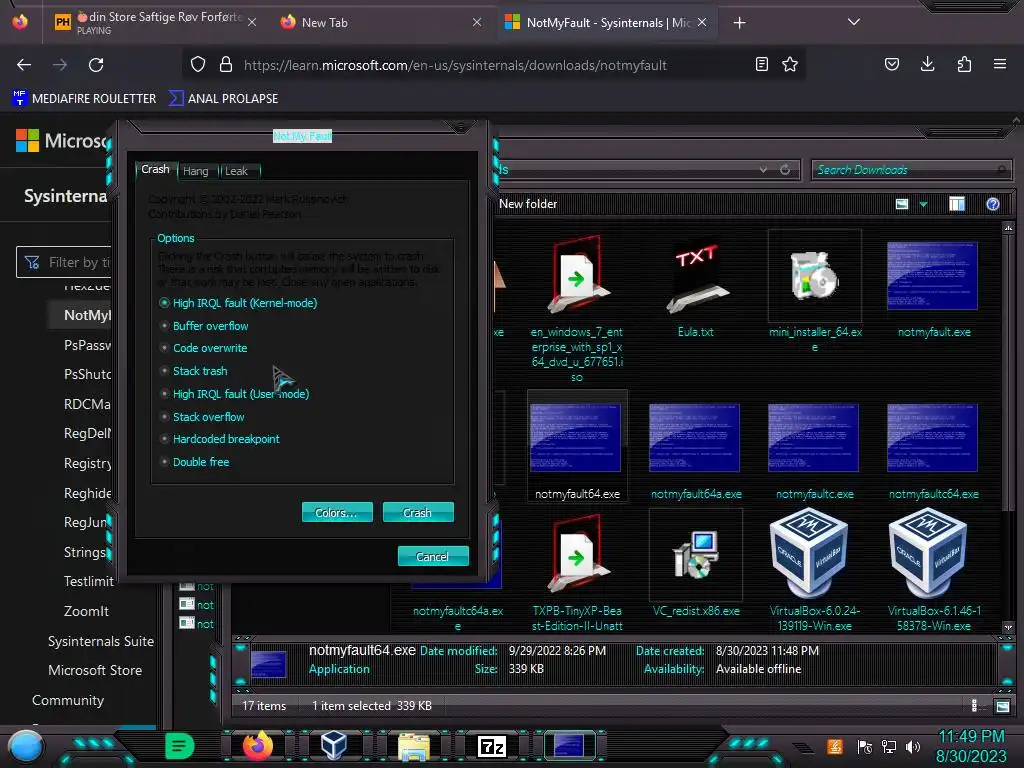Click the Filter by title field

(64, 262)
